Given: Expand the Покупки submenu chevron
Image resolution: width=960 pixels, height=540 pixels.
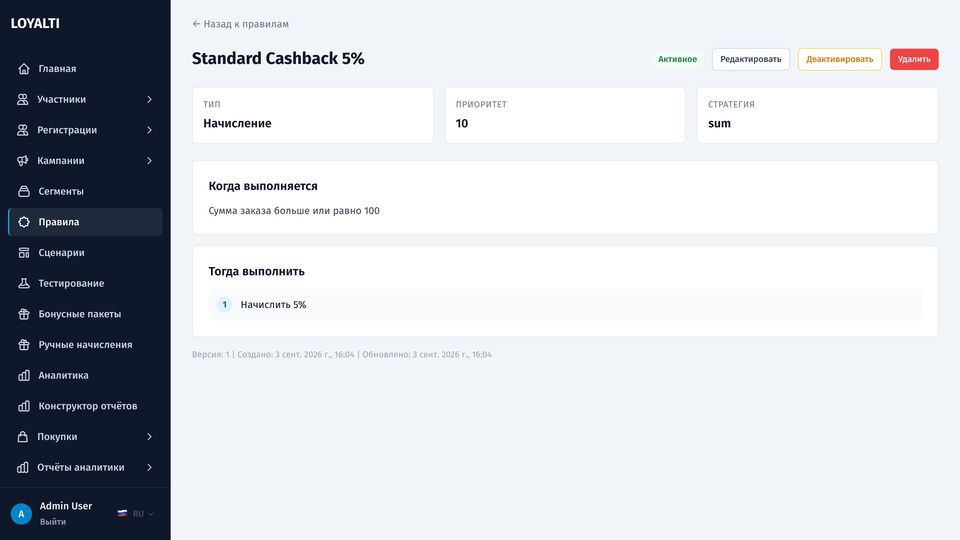Looking at the screenshot, I should pos(149,436).
